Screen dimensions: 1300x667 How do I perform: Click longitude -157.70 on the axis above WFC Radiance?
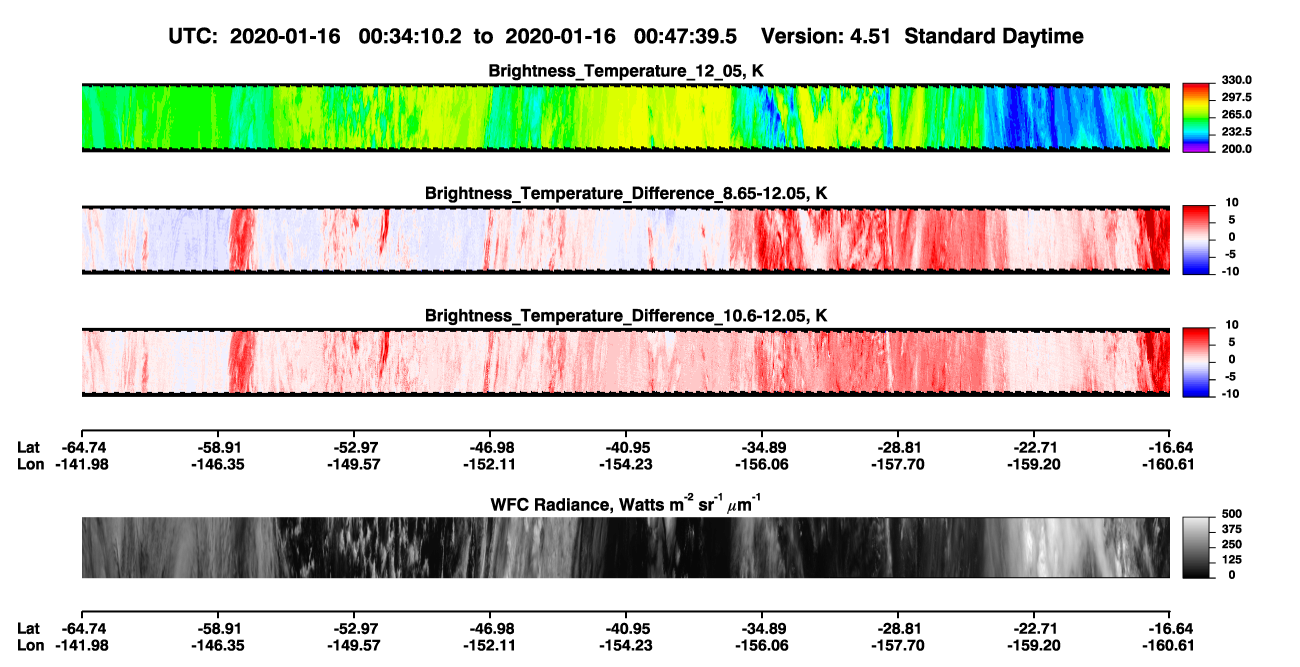click(898, 464)
